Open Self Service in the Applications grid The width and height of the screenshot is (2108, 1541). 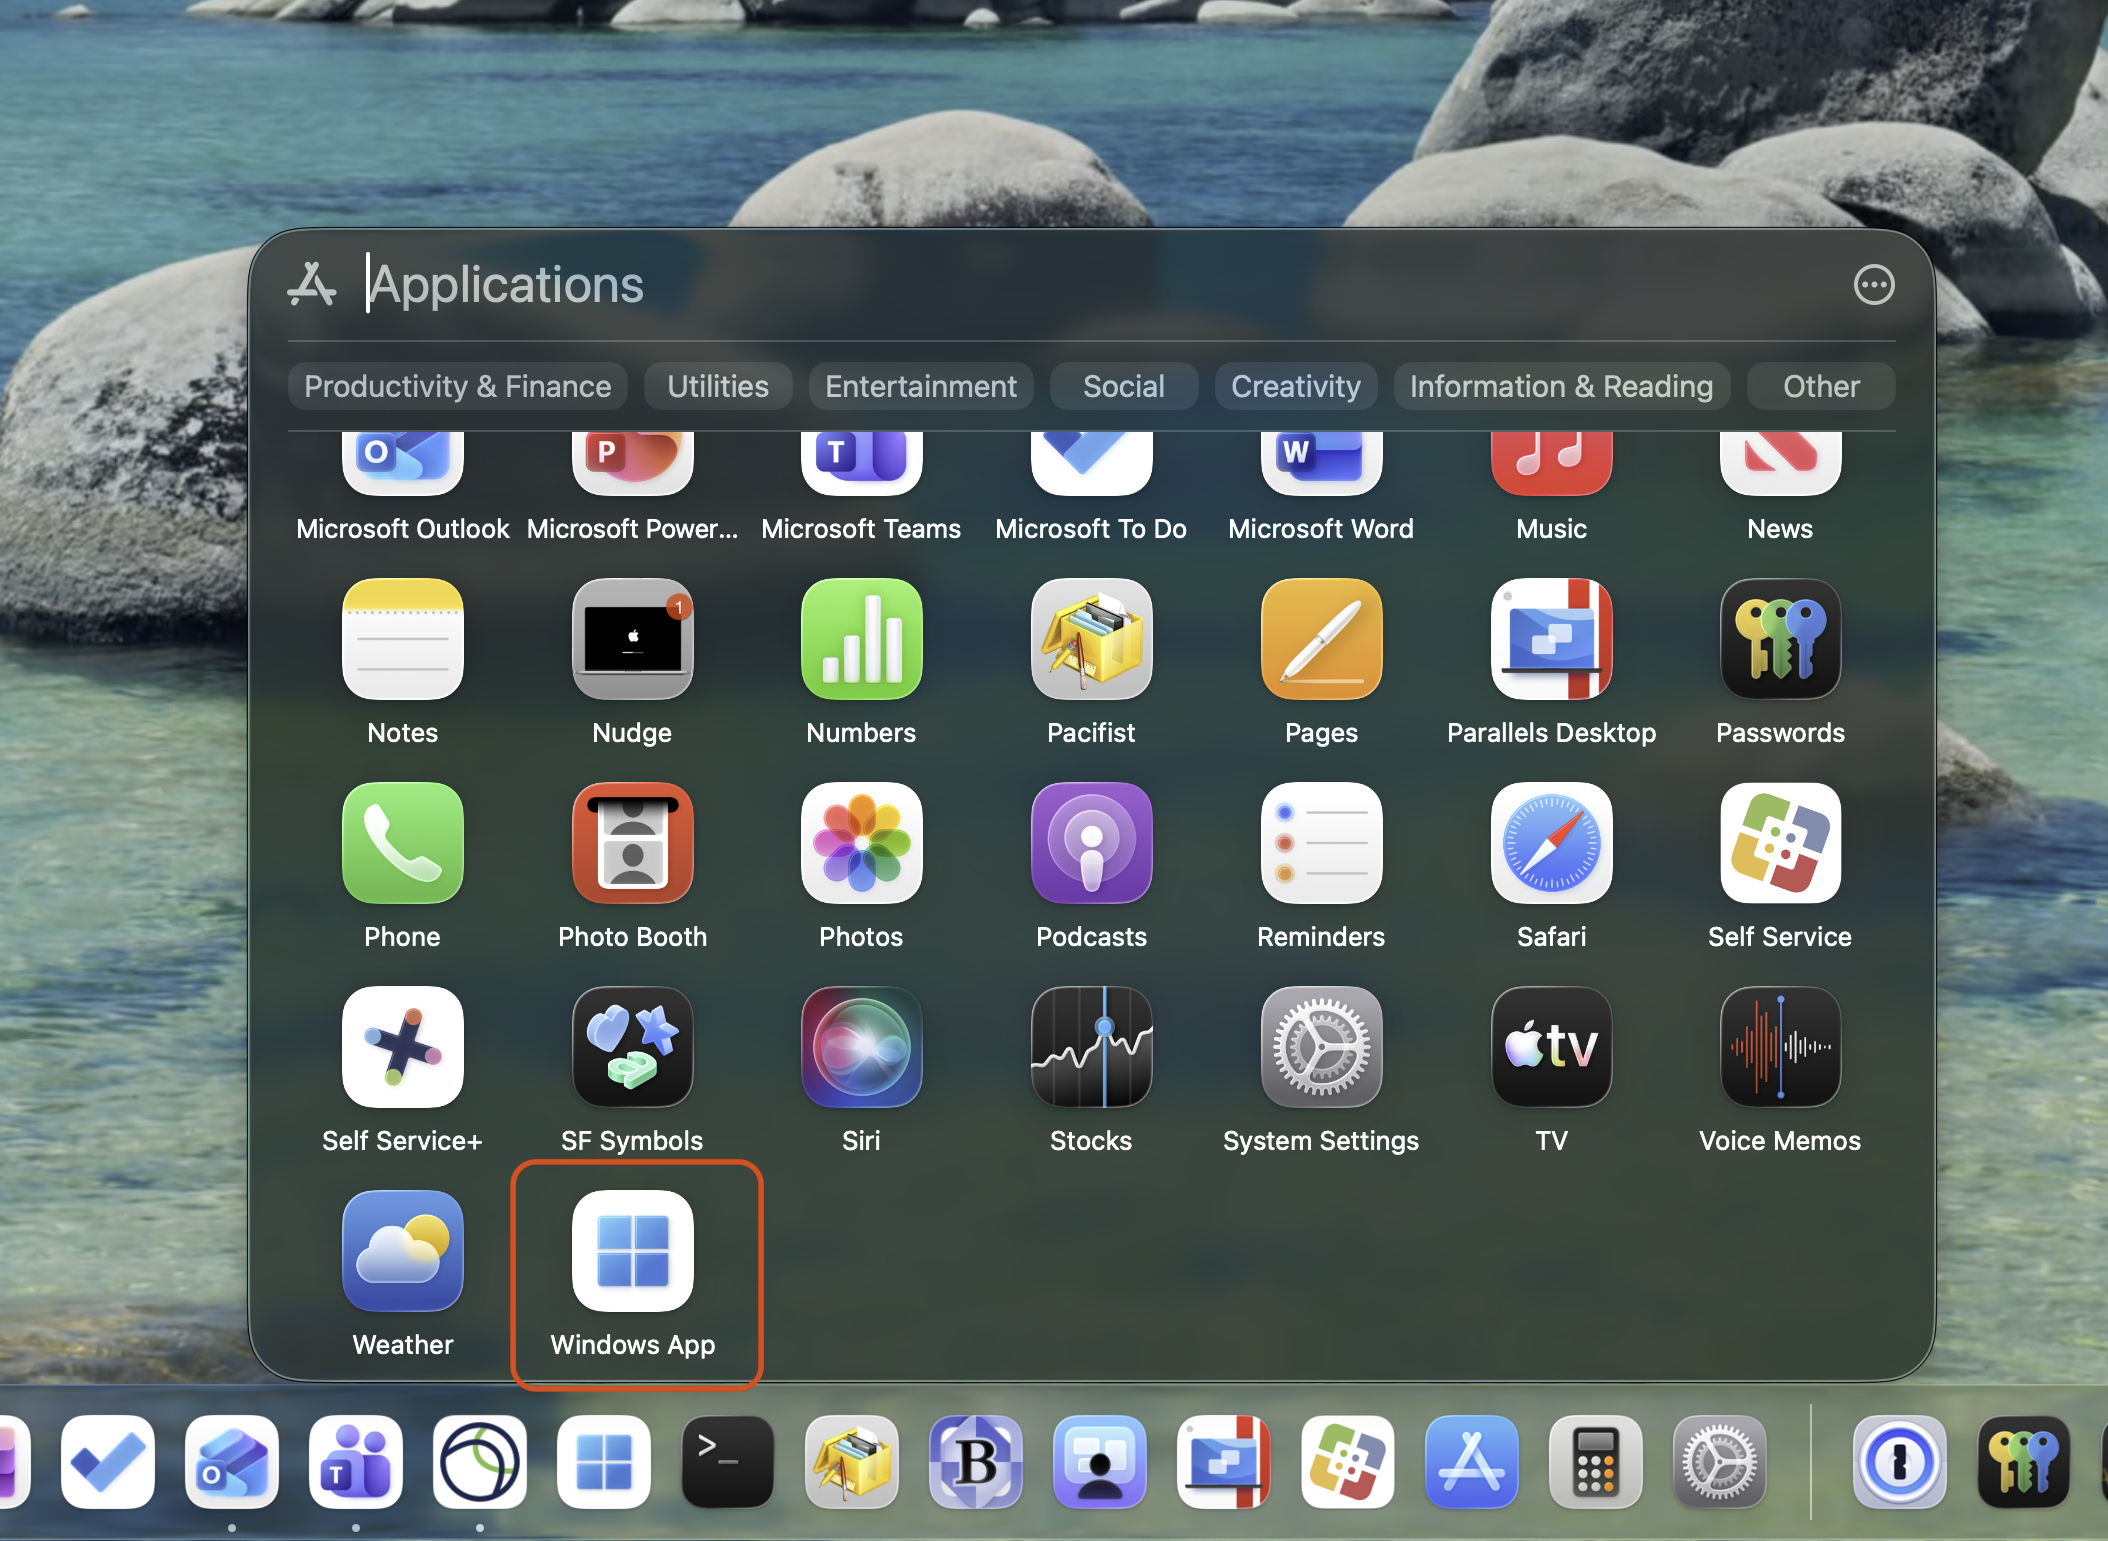coord(1781,844)
